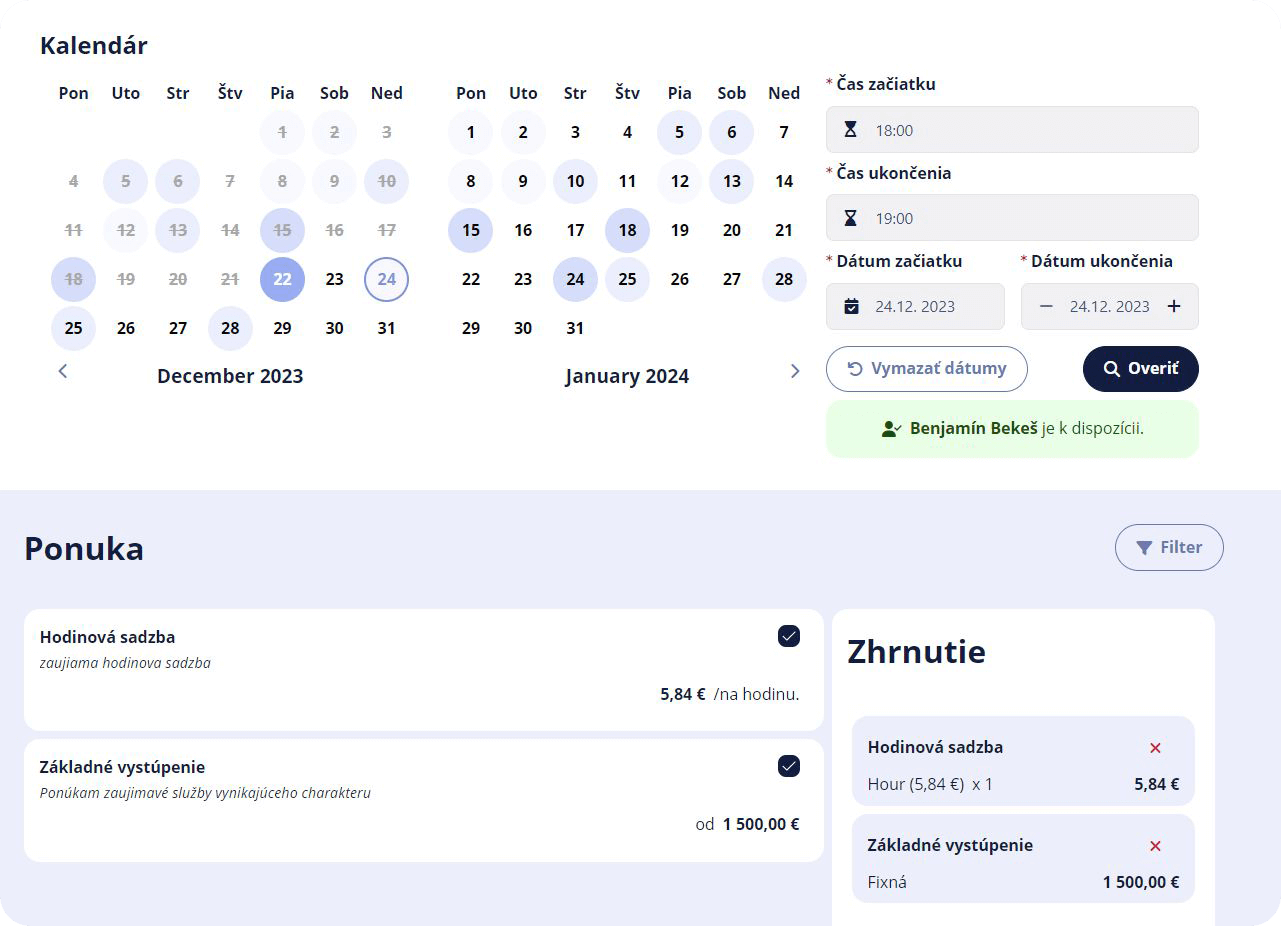Select December 29 in the calendar
1282x927 pixels.
coord(282,328)
